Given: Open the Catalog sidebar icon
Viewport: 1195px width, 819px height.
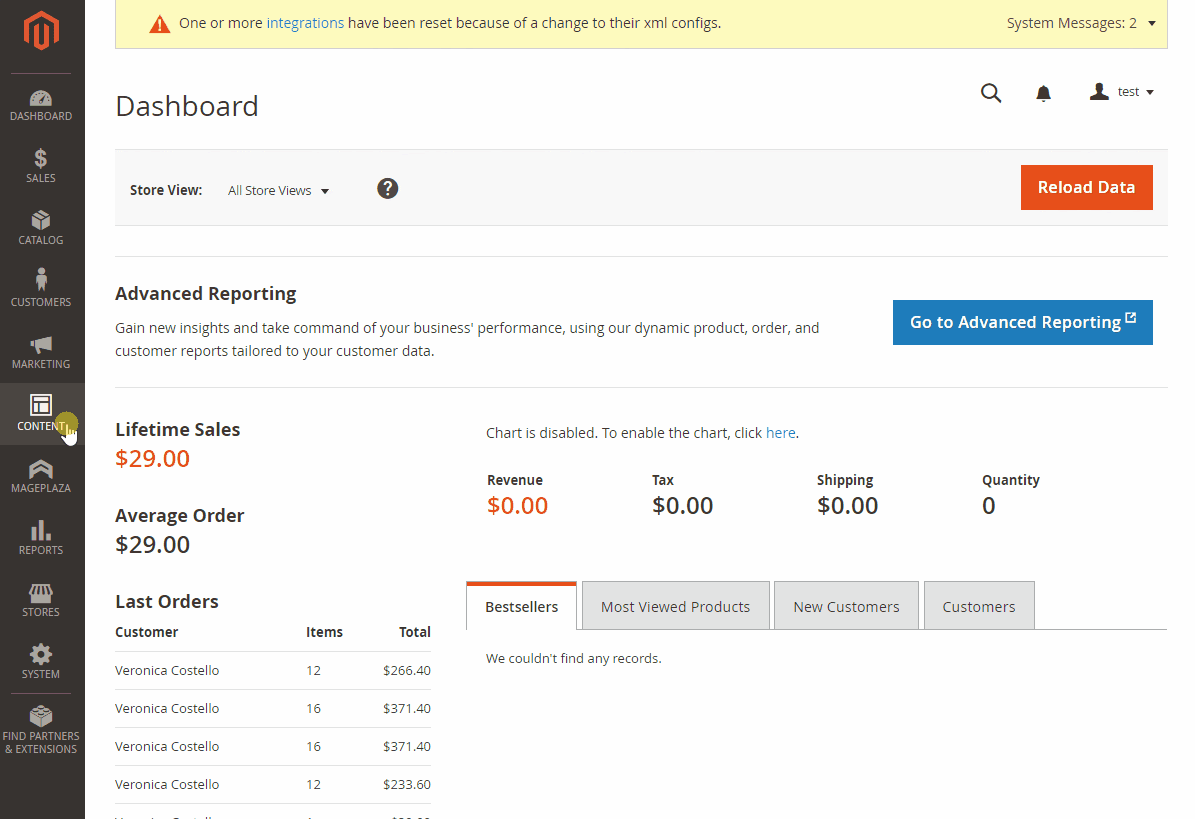Looking at the screenshot, I should (x=41, y=221).
